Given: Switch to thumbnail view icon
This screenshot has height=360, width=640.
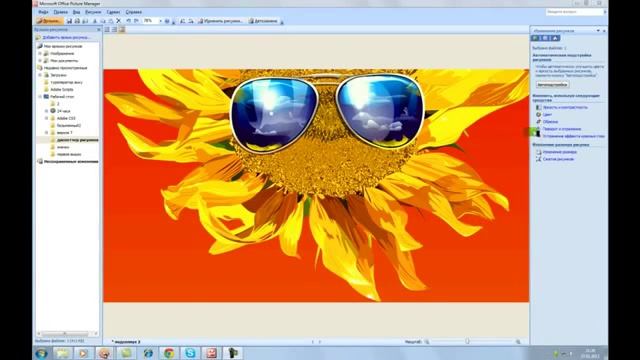Looking at the screenshot, I should [107, 29].
